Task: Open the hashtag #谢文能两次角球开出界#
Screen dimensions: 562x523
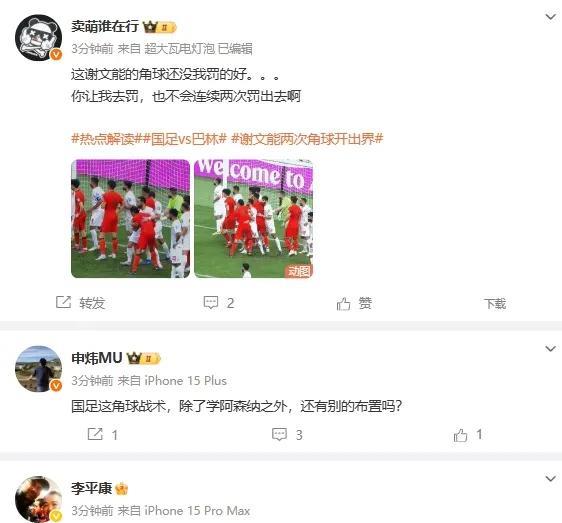Action: coord(307,139)
